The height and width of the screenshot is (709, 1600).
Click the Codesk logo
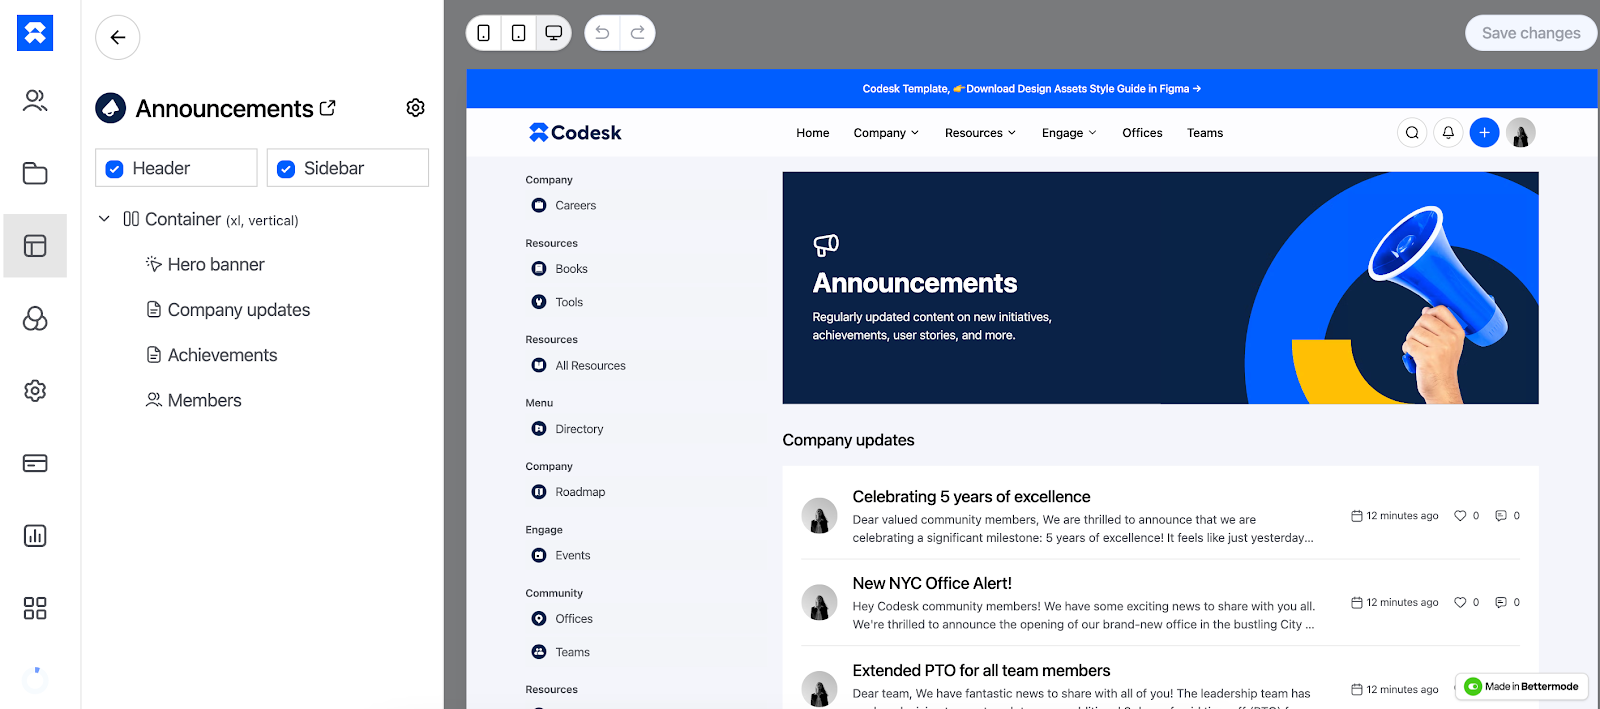click(x=575, y=132)
